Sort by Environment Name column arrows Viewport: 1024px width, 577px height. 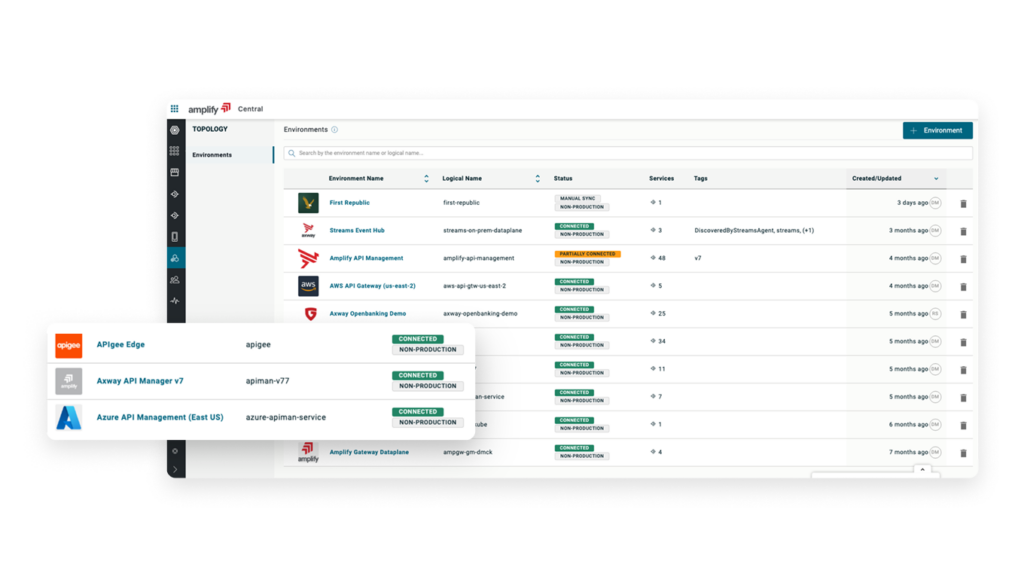pos(426,178)
